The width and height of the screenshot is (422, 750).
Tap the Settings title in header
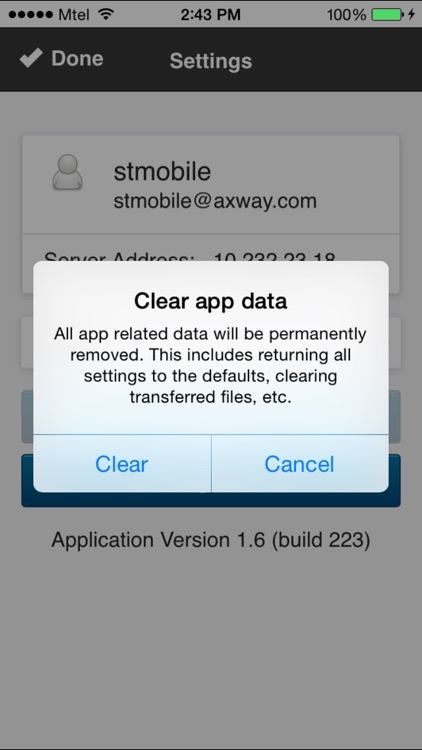click(211, 61)
